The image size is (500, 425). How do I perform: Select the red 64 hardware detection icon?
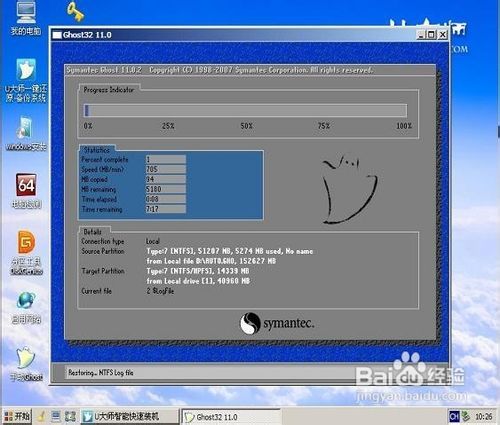(x=26, y=191)
